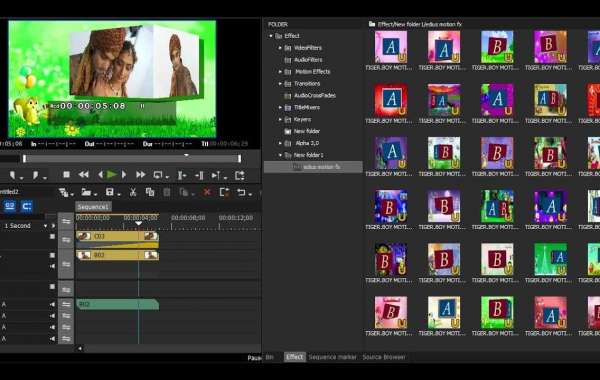Viewport: 600px width, 380px height.
Task: Click the timeline playhead marker on the ruler
Action: click(139, 223)
